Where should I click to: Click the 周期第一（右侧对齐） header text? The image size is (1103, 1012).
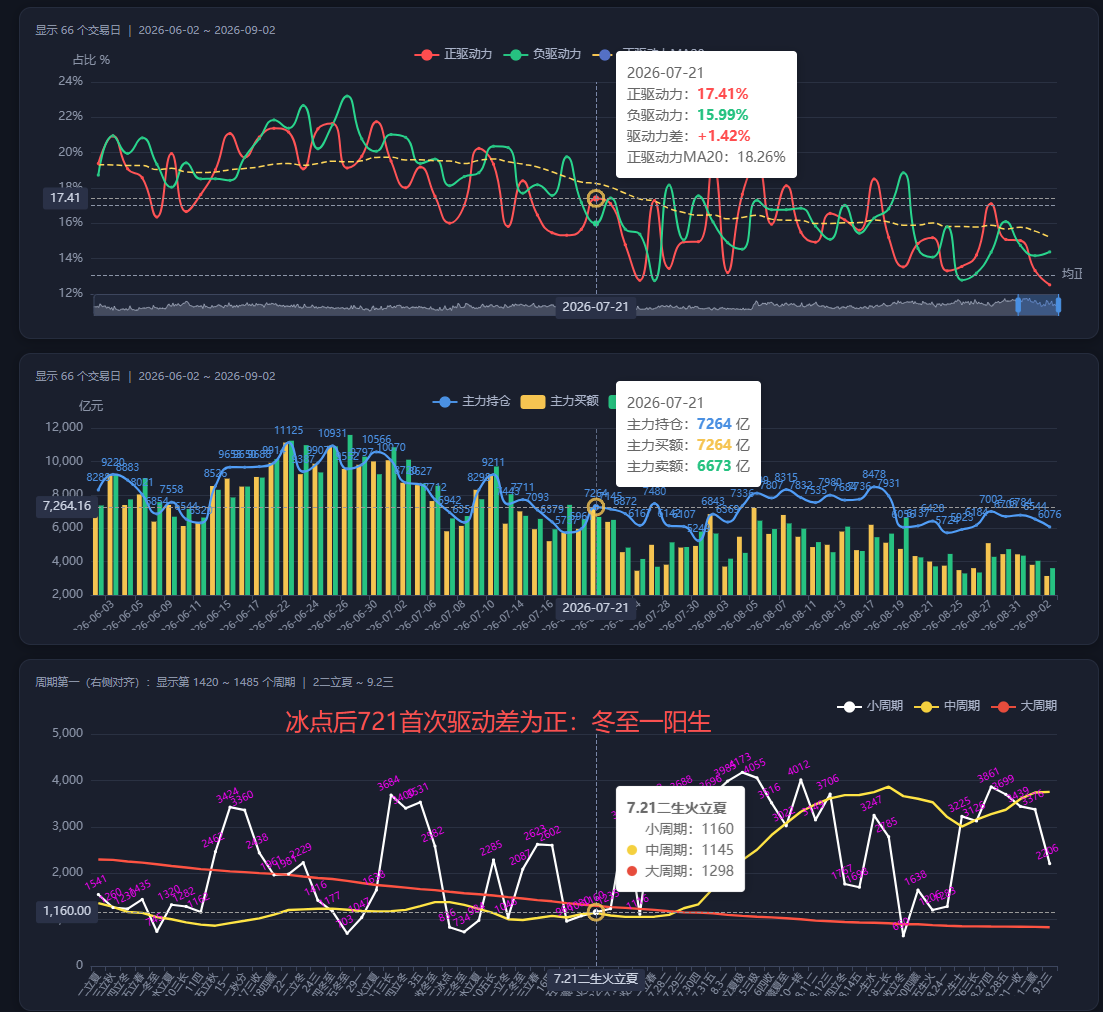[89, 682]
